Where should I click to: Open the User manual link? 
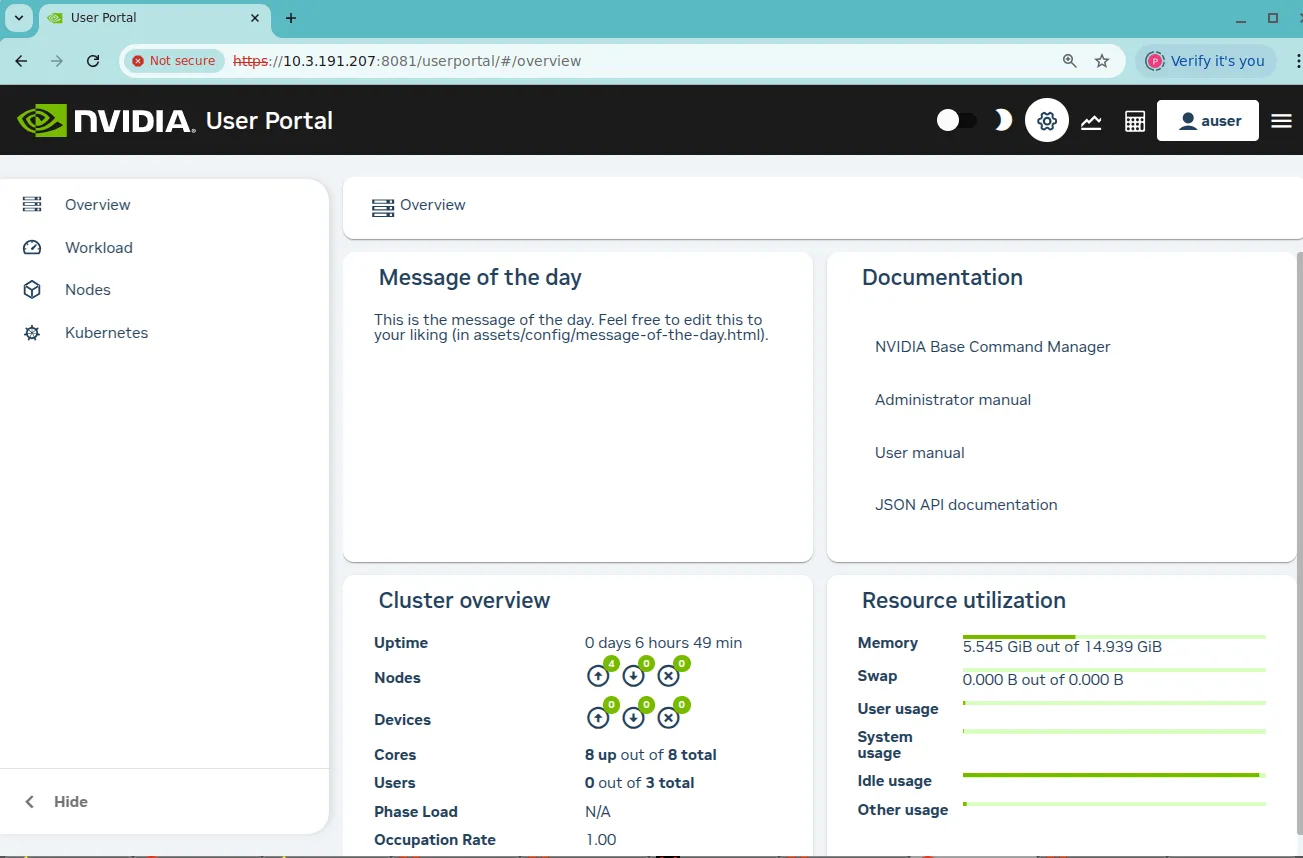920,453
